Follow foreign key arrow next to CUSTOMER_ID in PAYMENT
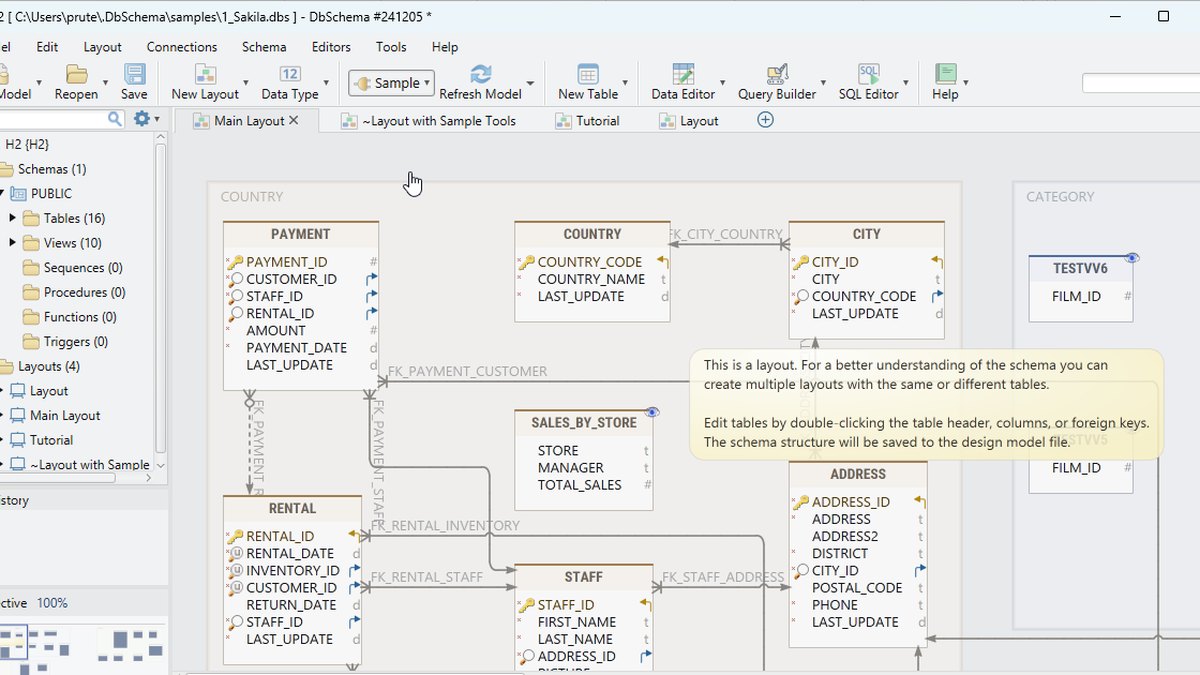The height and width of the screenshot is (675, 1200). (x=372, y=279)
